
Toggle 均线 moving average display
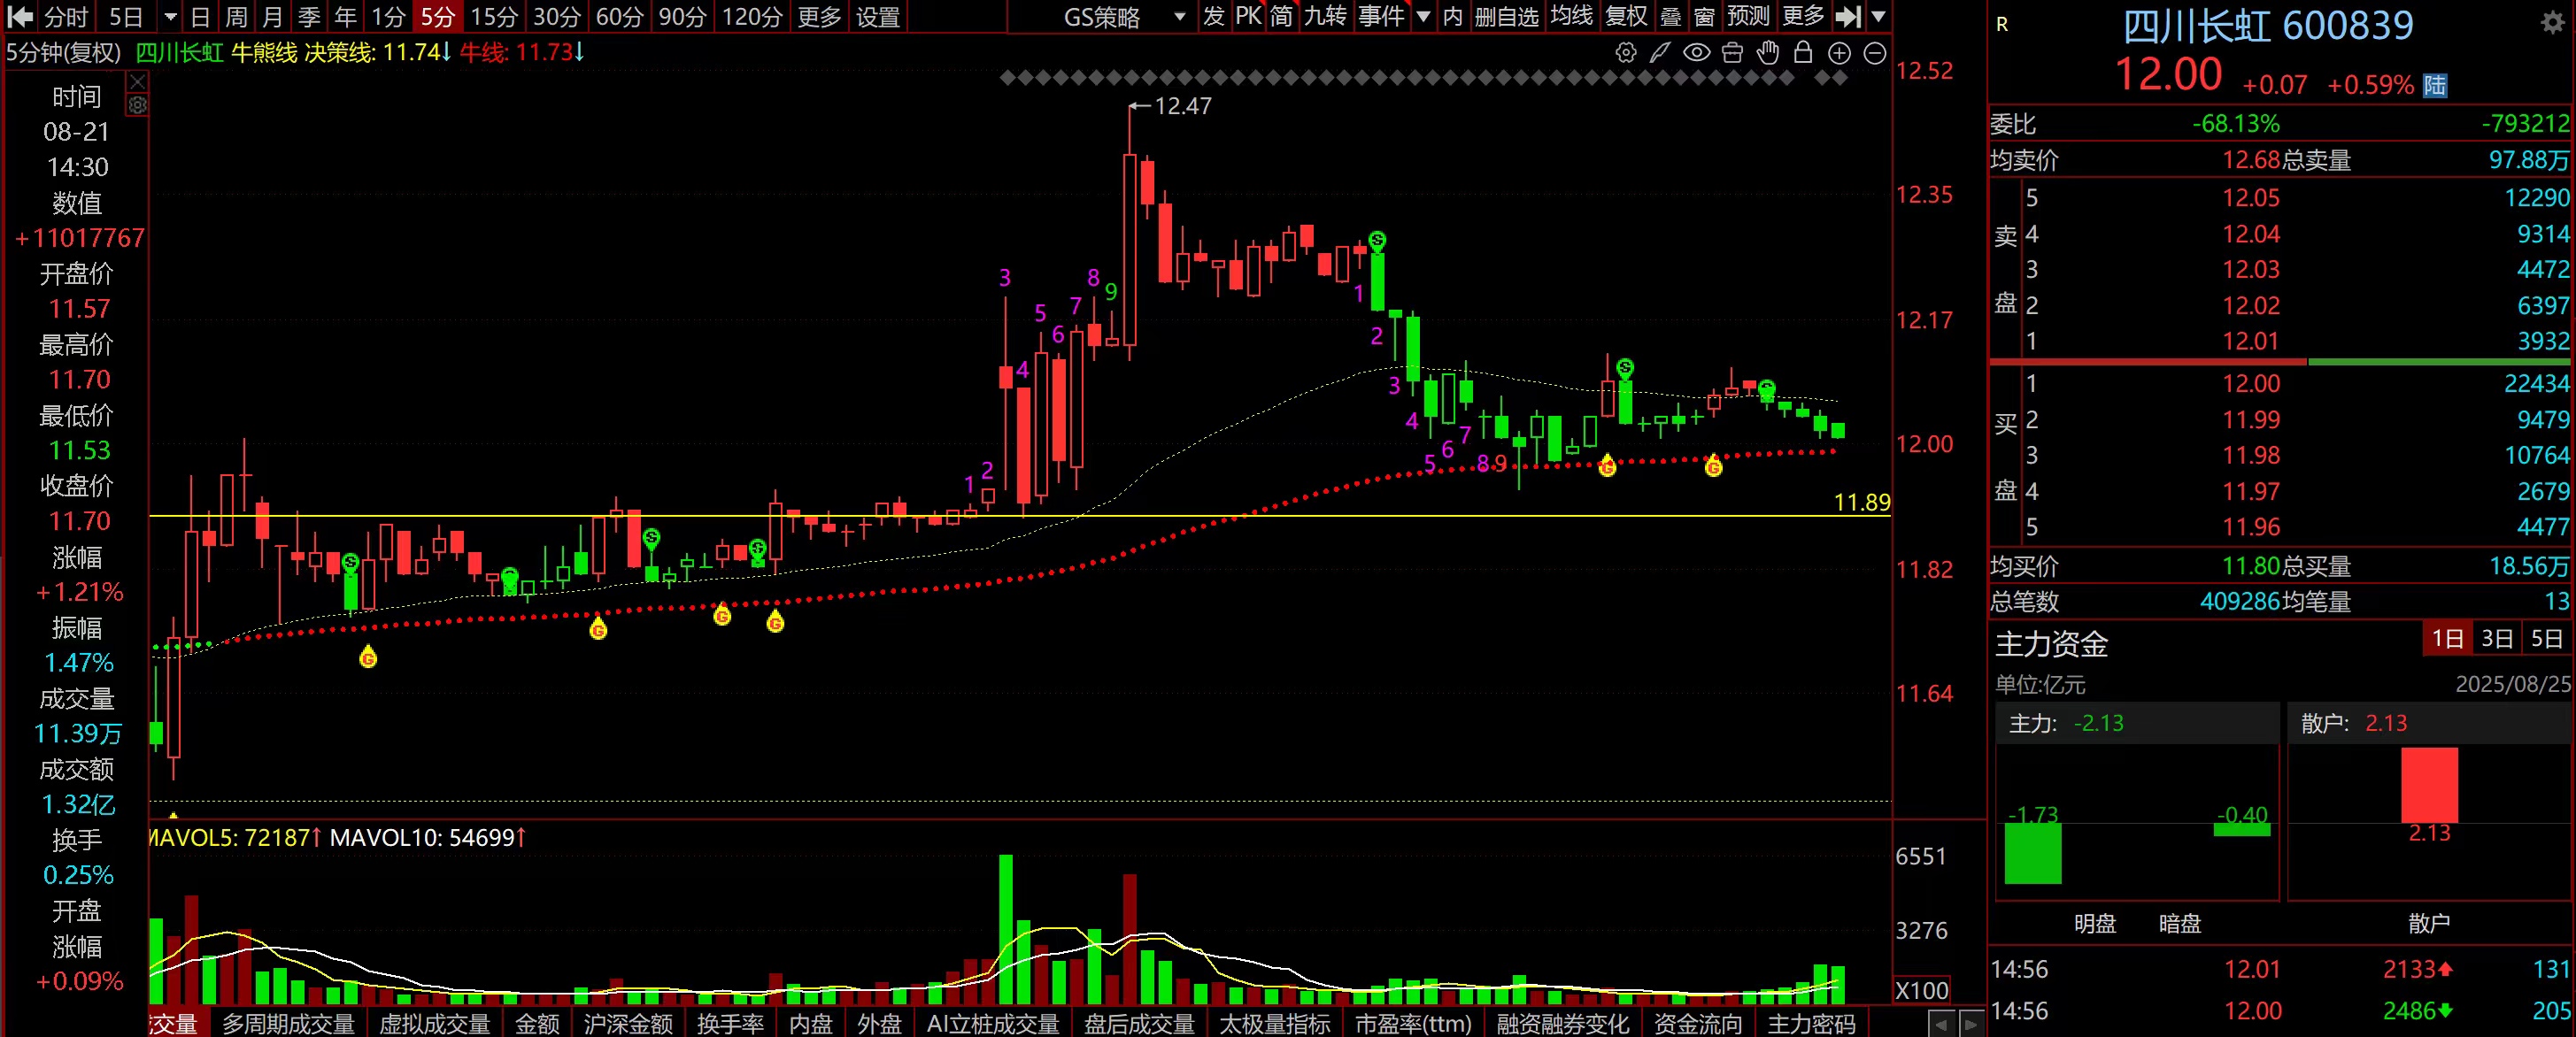click(x=1571, y=16)
